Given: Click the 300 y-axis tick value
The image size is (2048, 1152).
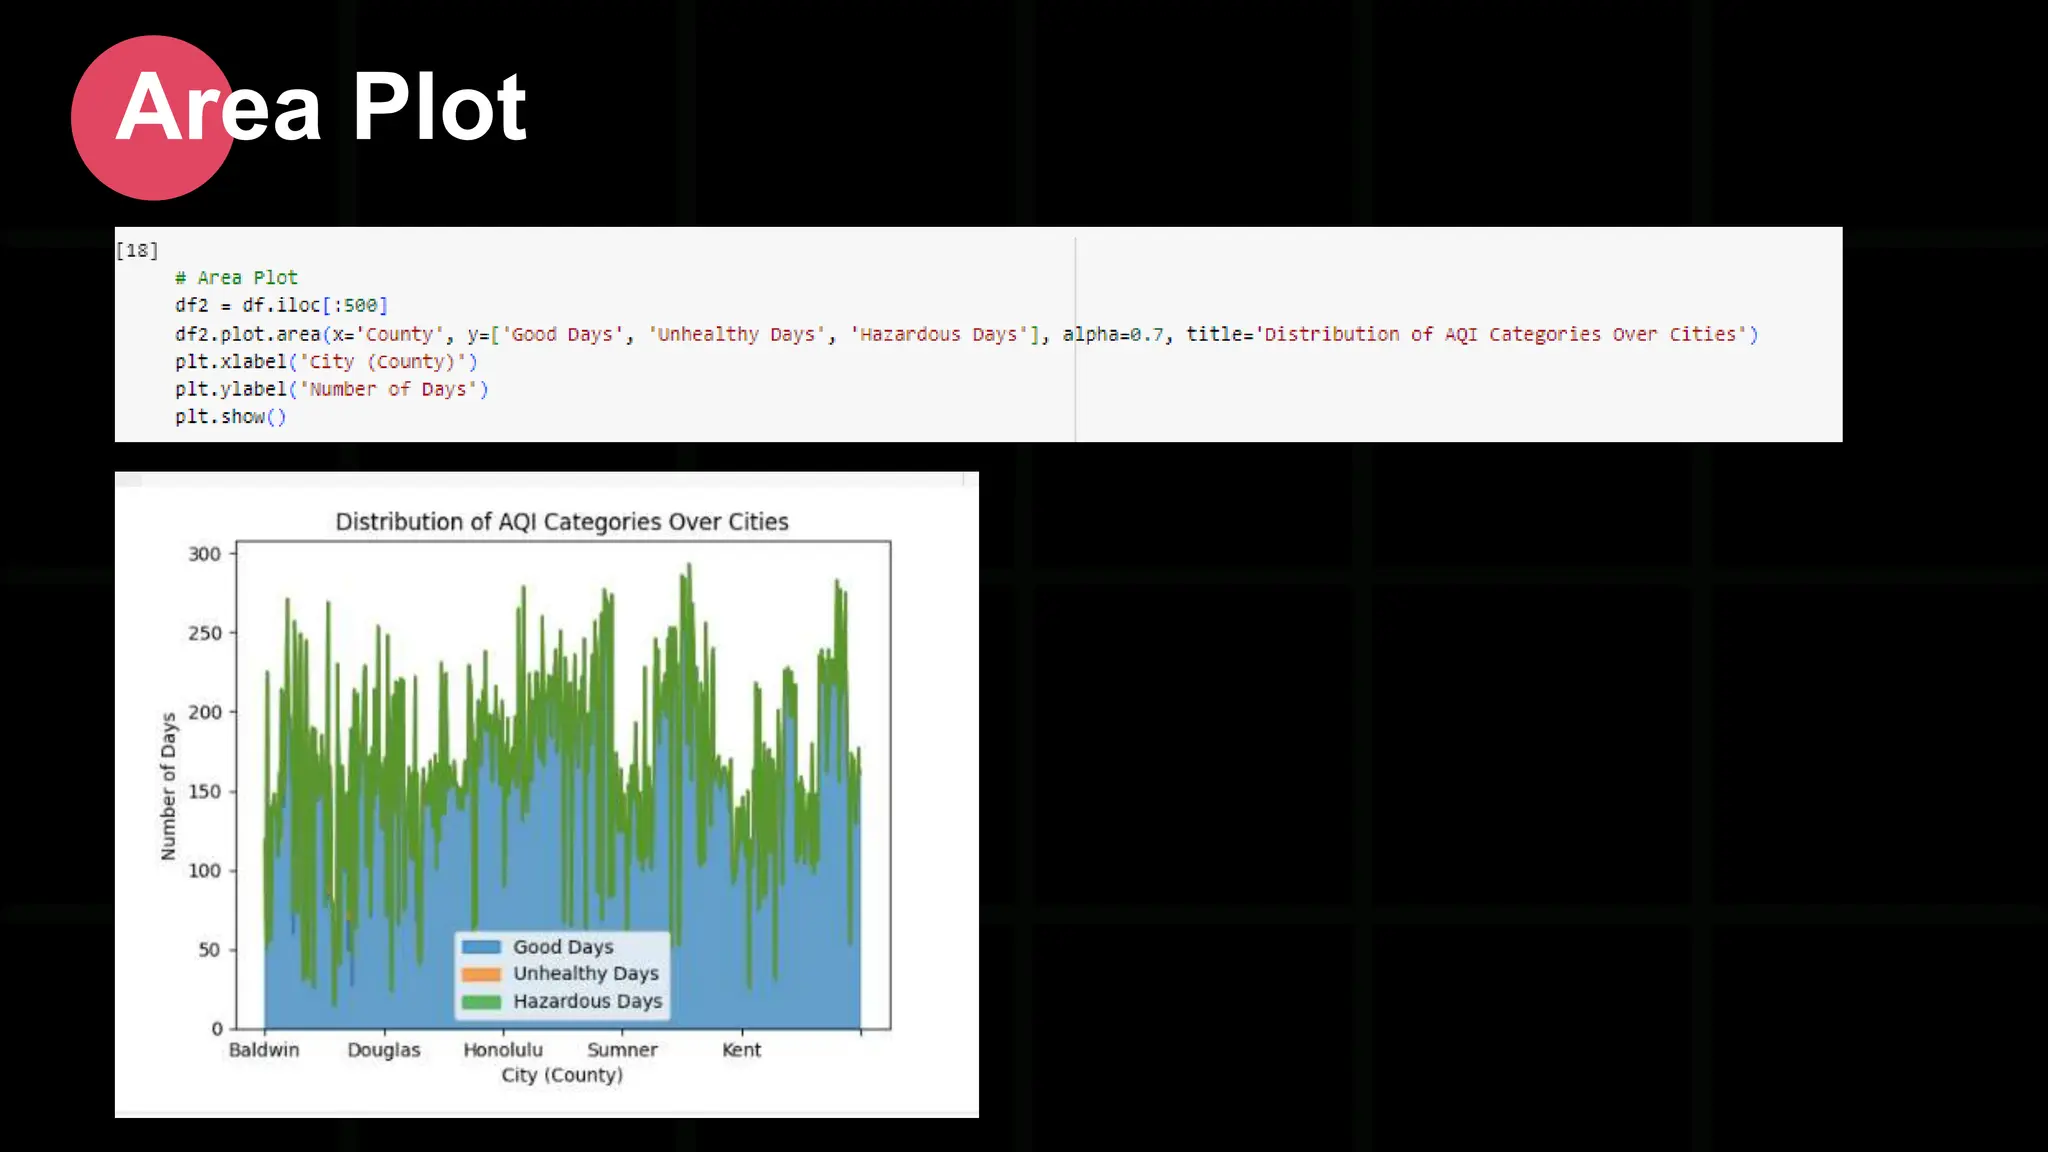Looking at the screenshot, I should coord(204,554).
